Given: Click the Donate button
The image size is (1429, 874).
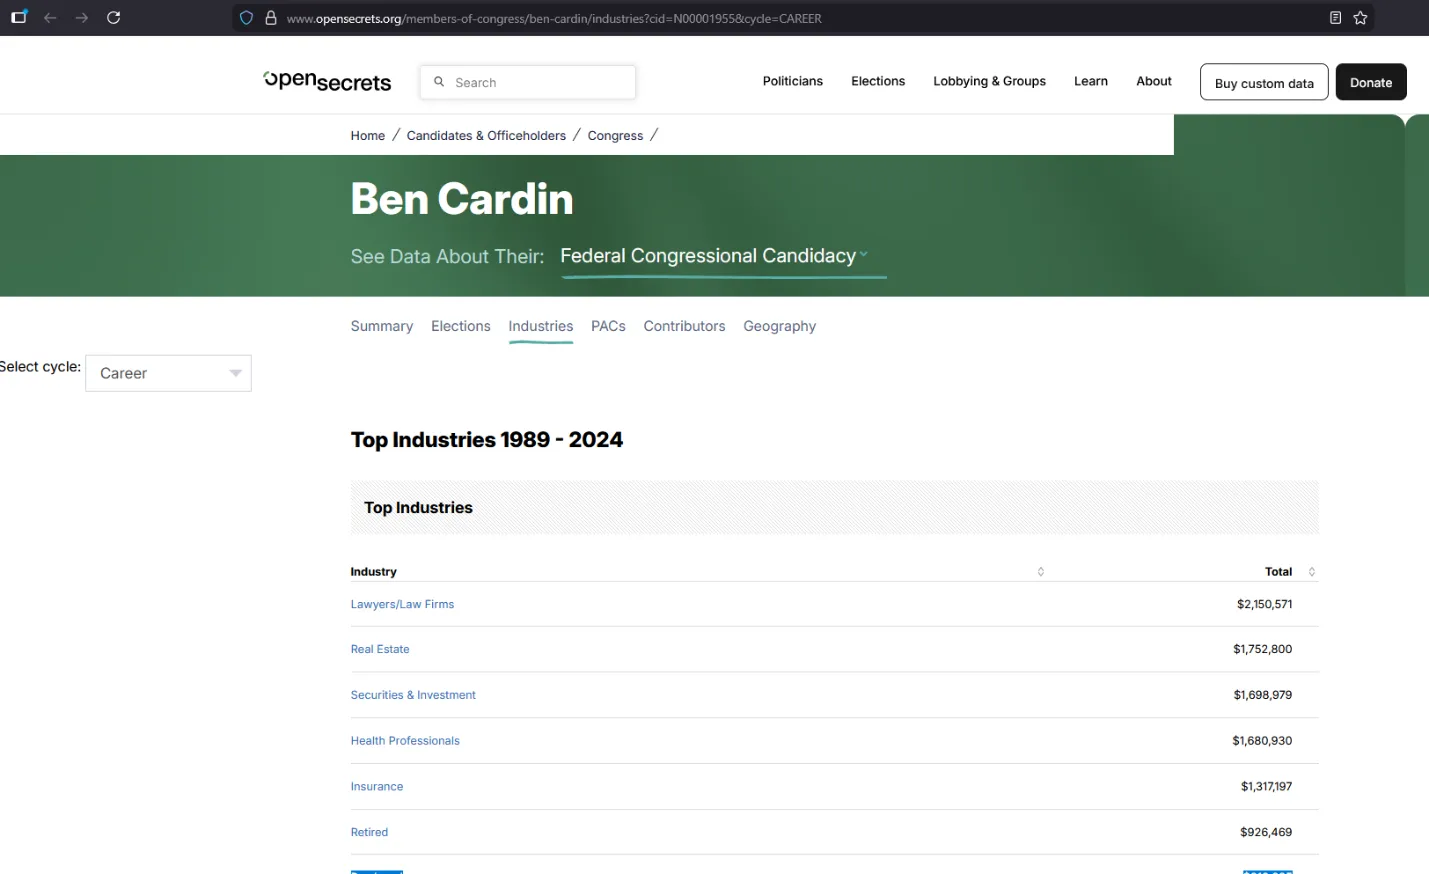Looking at the screenshot, I should coord(1371,82).
